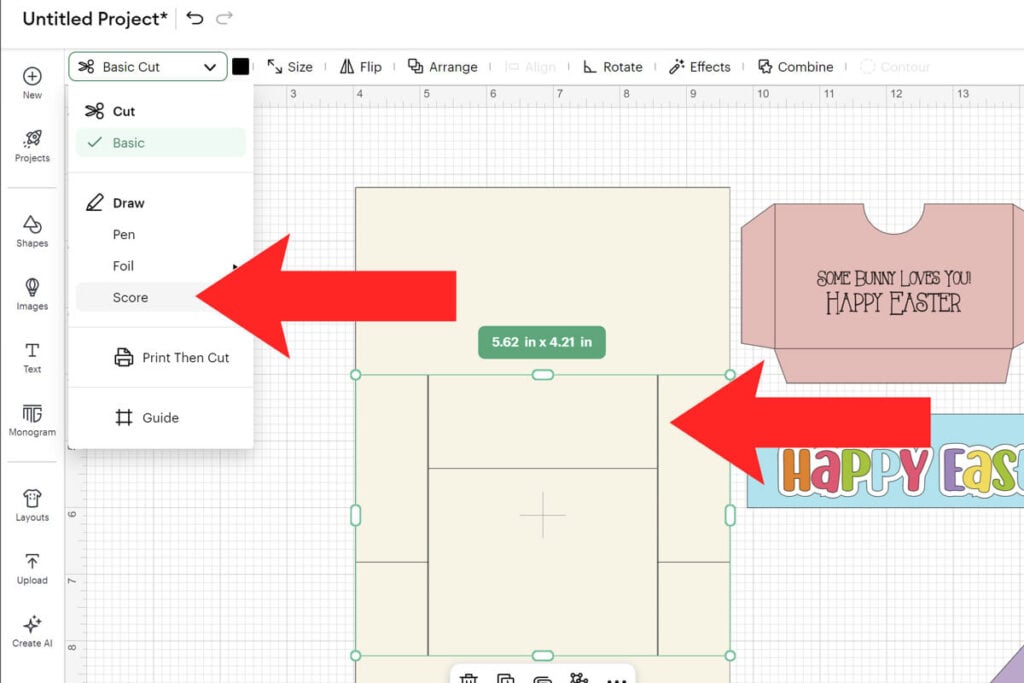Expand the Basic Cut operation dropdown
Image resolution: width=1024 pixels, height=683 pixels.
tap(148, 67)
